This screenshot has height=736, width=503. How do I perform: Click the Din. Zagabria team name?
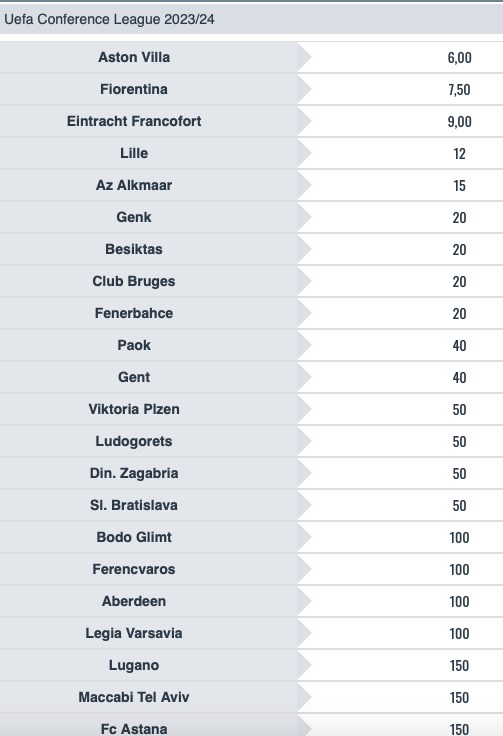pyautogui.click(x=134, y=473)
